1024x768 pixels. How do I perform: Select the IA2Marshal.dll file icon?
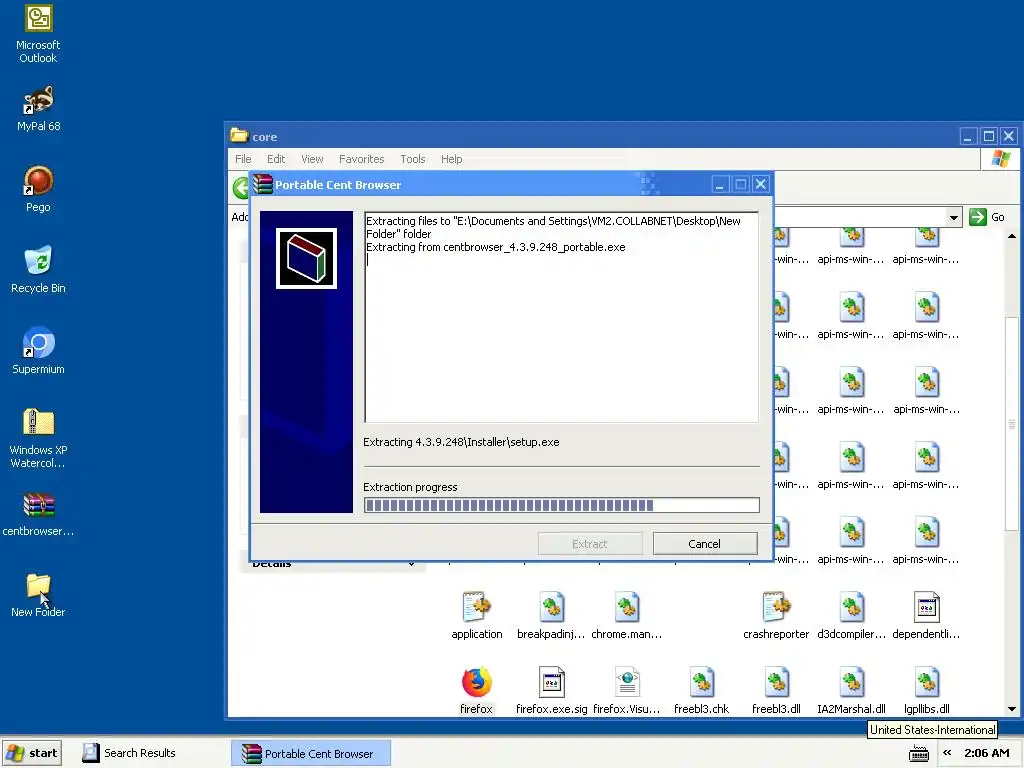851,691
